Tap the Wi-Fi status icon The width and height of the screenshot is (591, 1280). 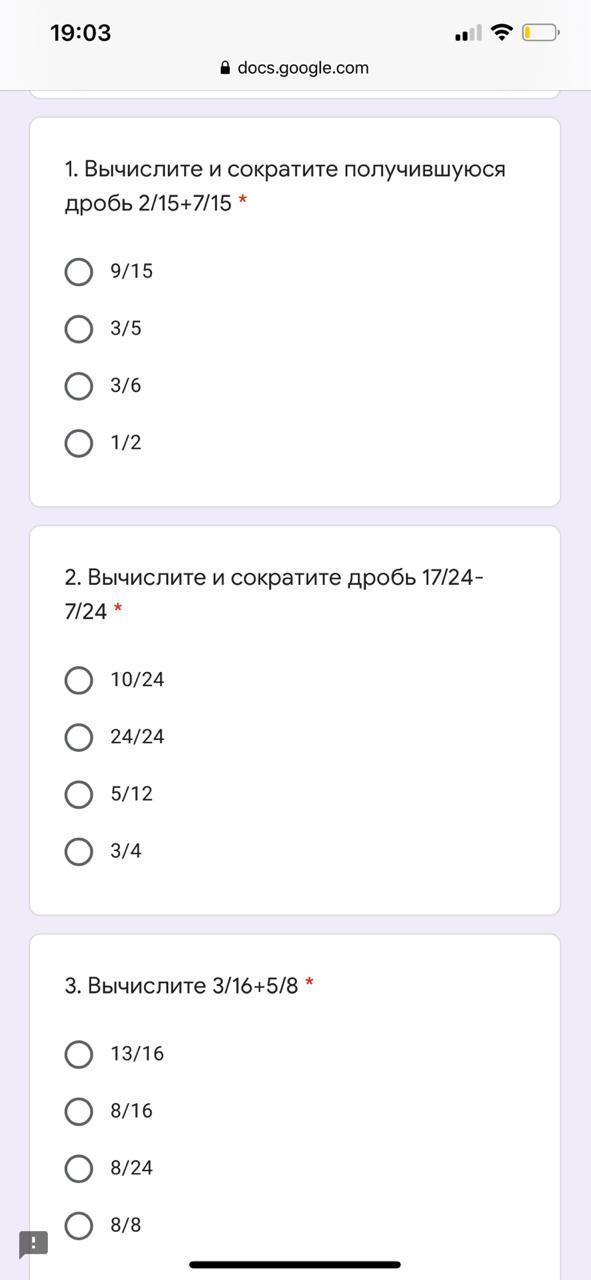[x=502, y=33]
